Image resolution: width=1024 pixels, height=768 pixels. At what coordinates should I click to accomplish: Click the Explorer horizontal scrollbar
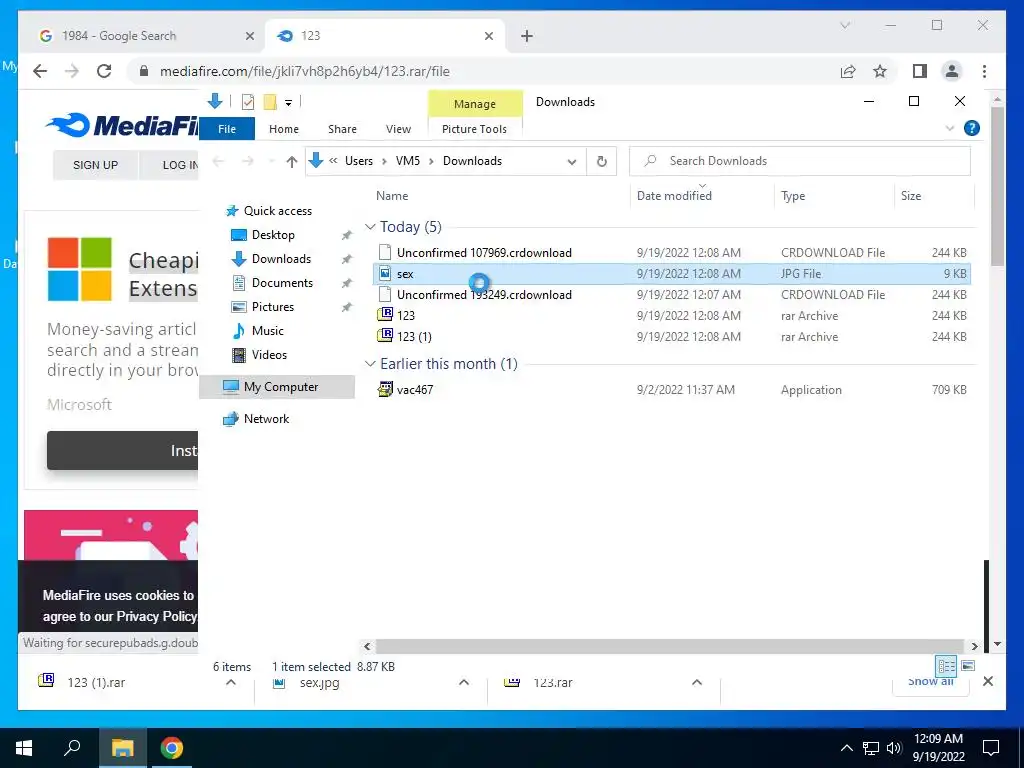[669, 646]
